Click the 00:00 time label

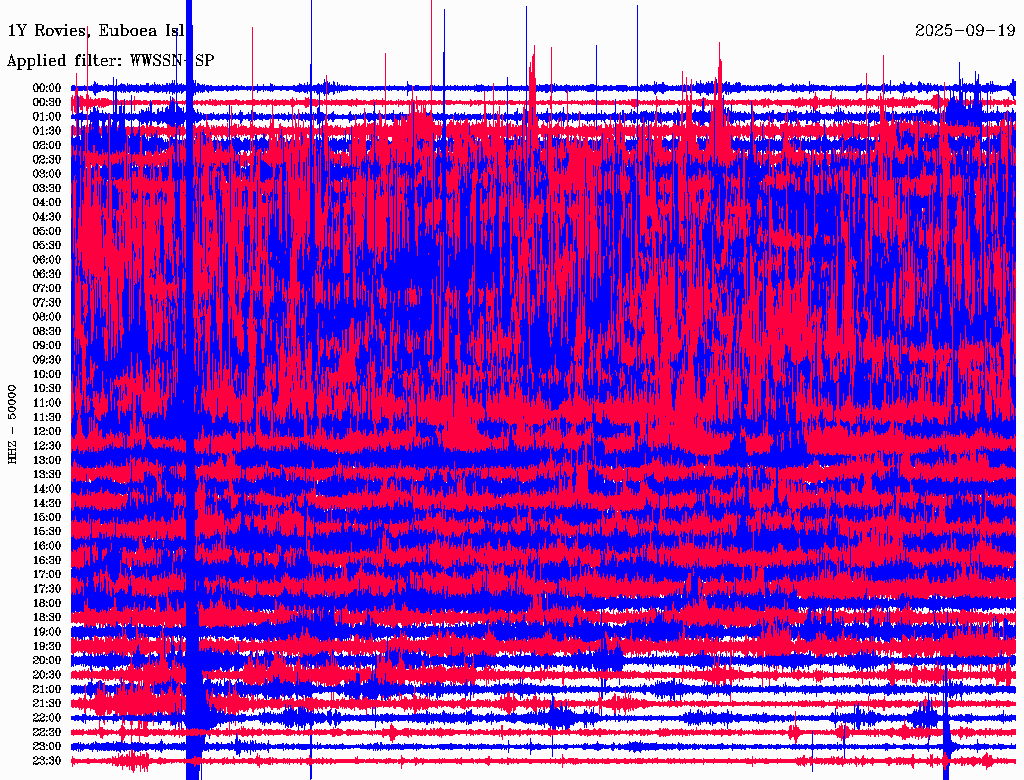point(47,88)
